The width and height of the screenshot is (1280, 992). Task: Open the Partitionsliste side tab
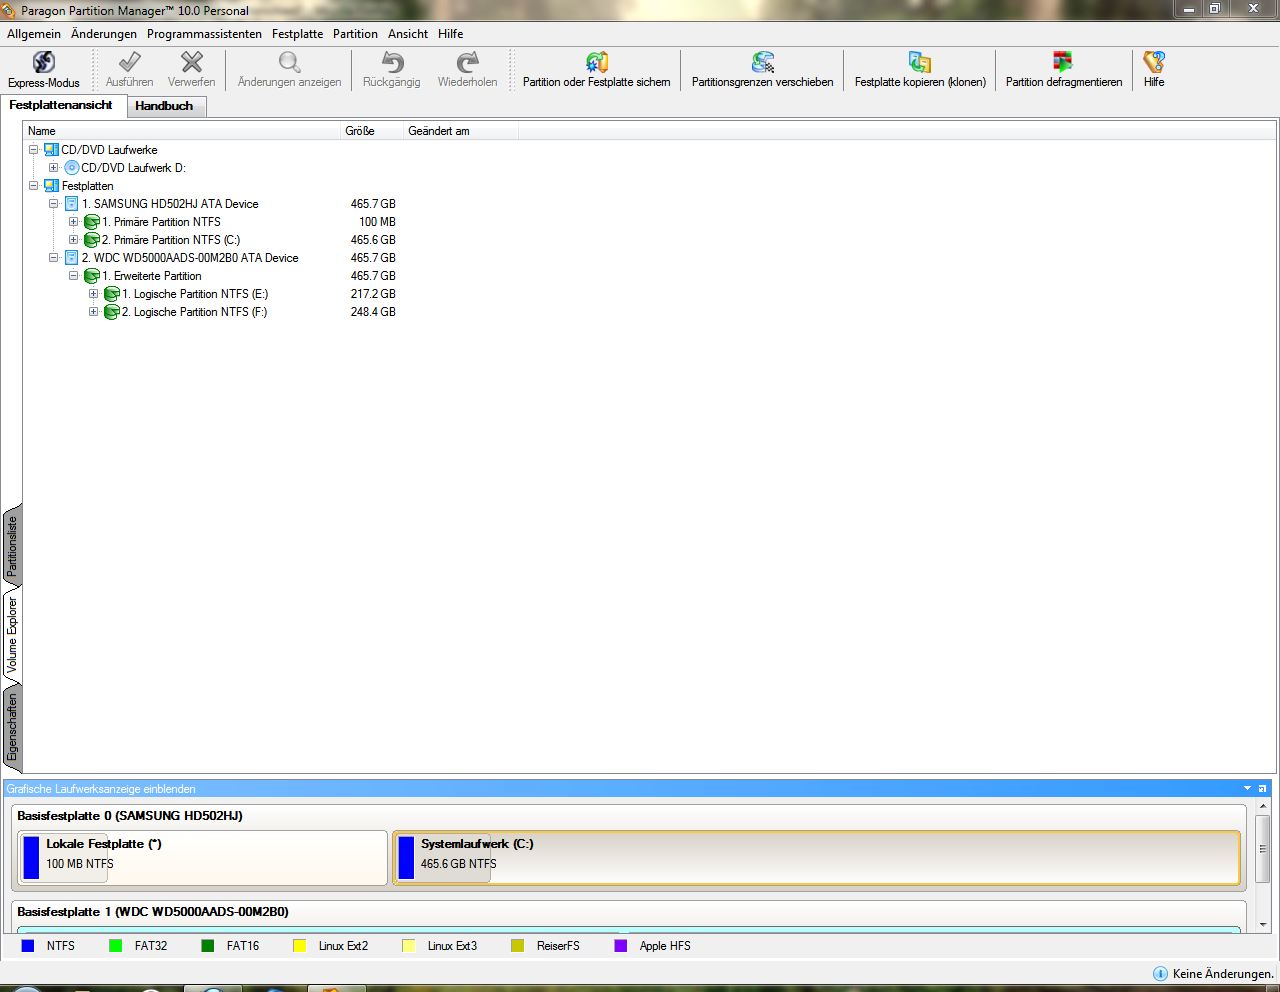(12, 547)
